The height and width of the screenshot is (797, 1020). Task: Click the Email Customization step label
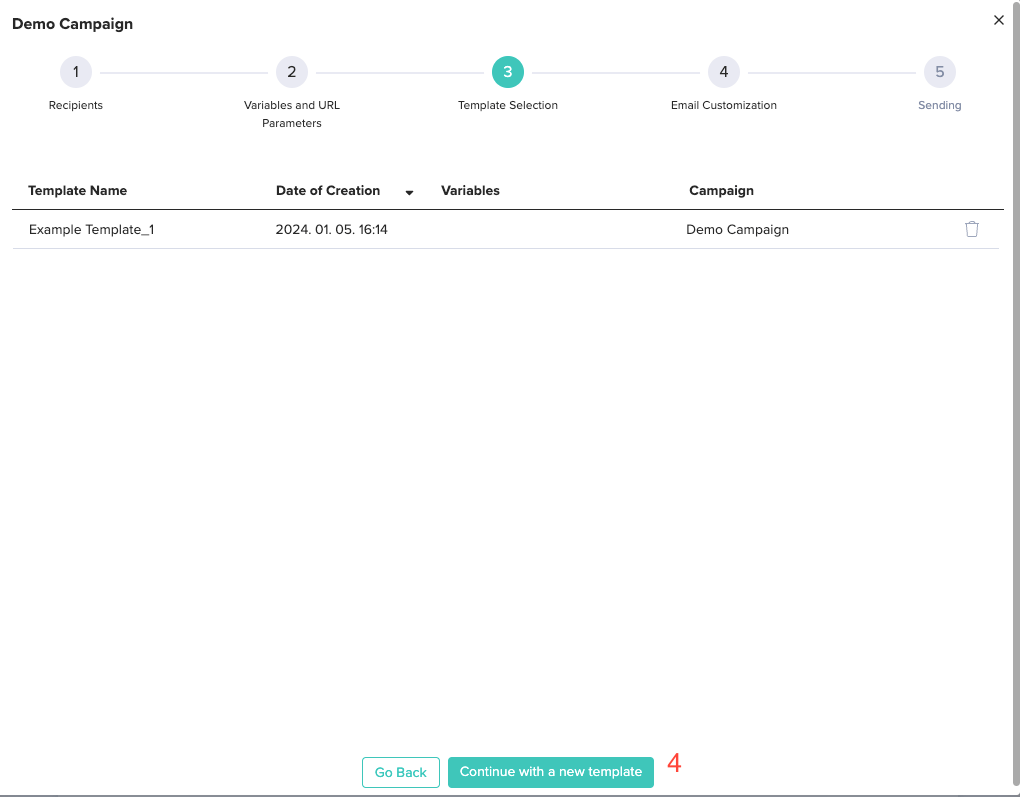(x=723, y=105)
